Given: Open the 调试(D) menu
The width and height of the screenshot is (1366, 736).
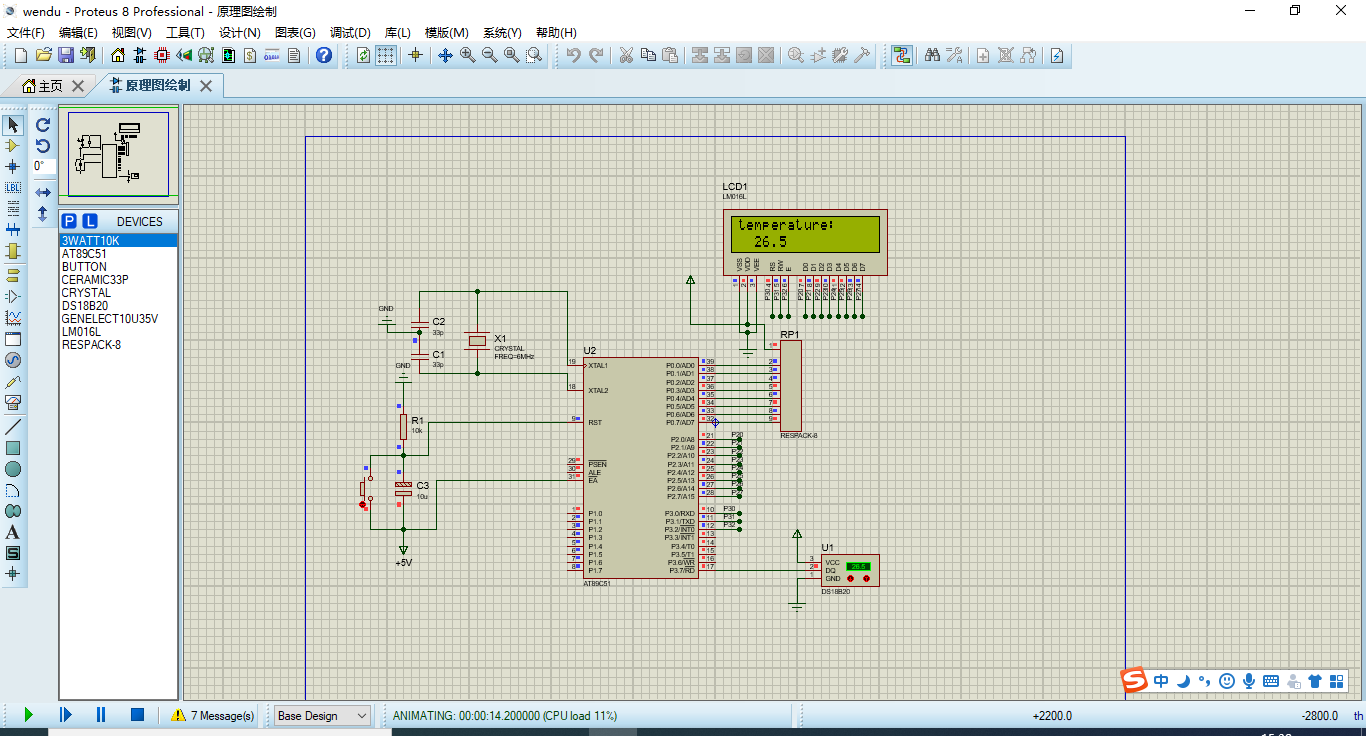Looking at the screenshot, I should [350, 33].
